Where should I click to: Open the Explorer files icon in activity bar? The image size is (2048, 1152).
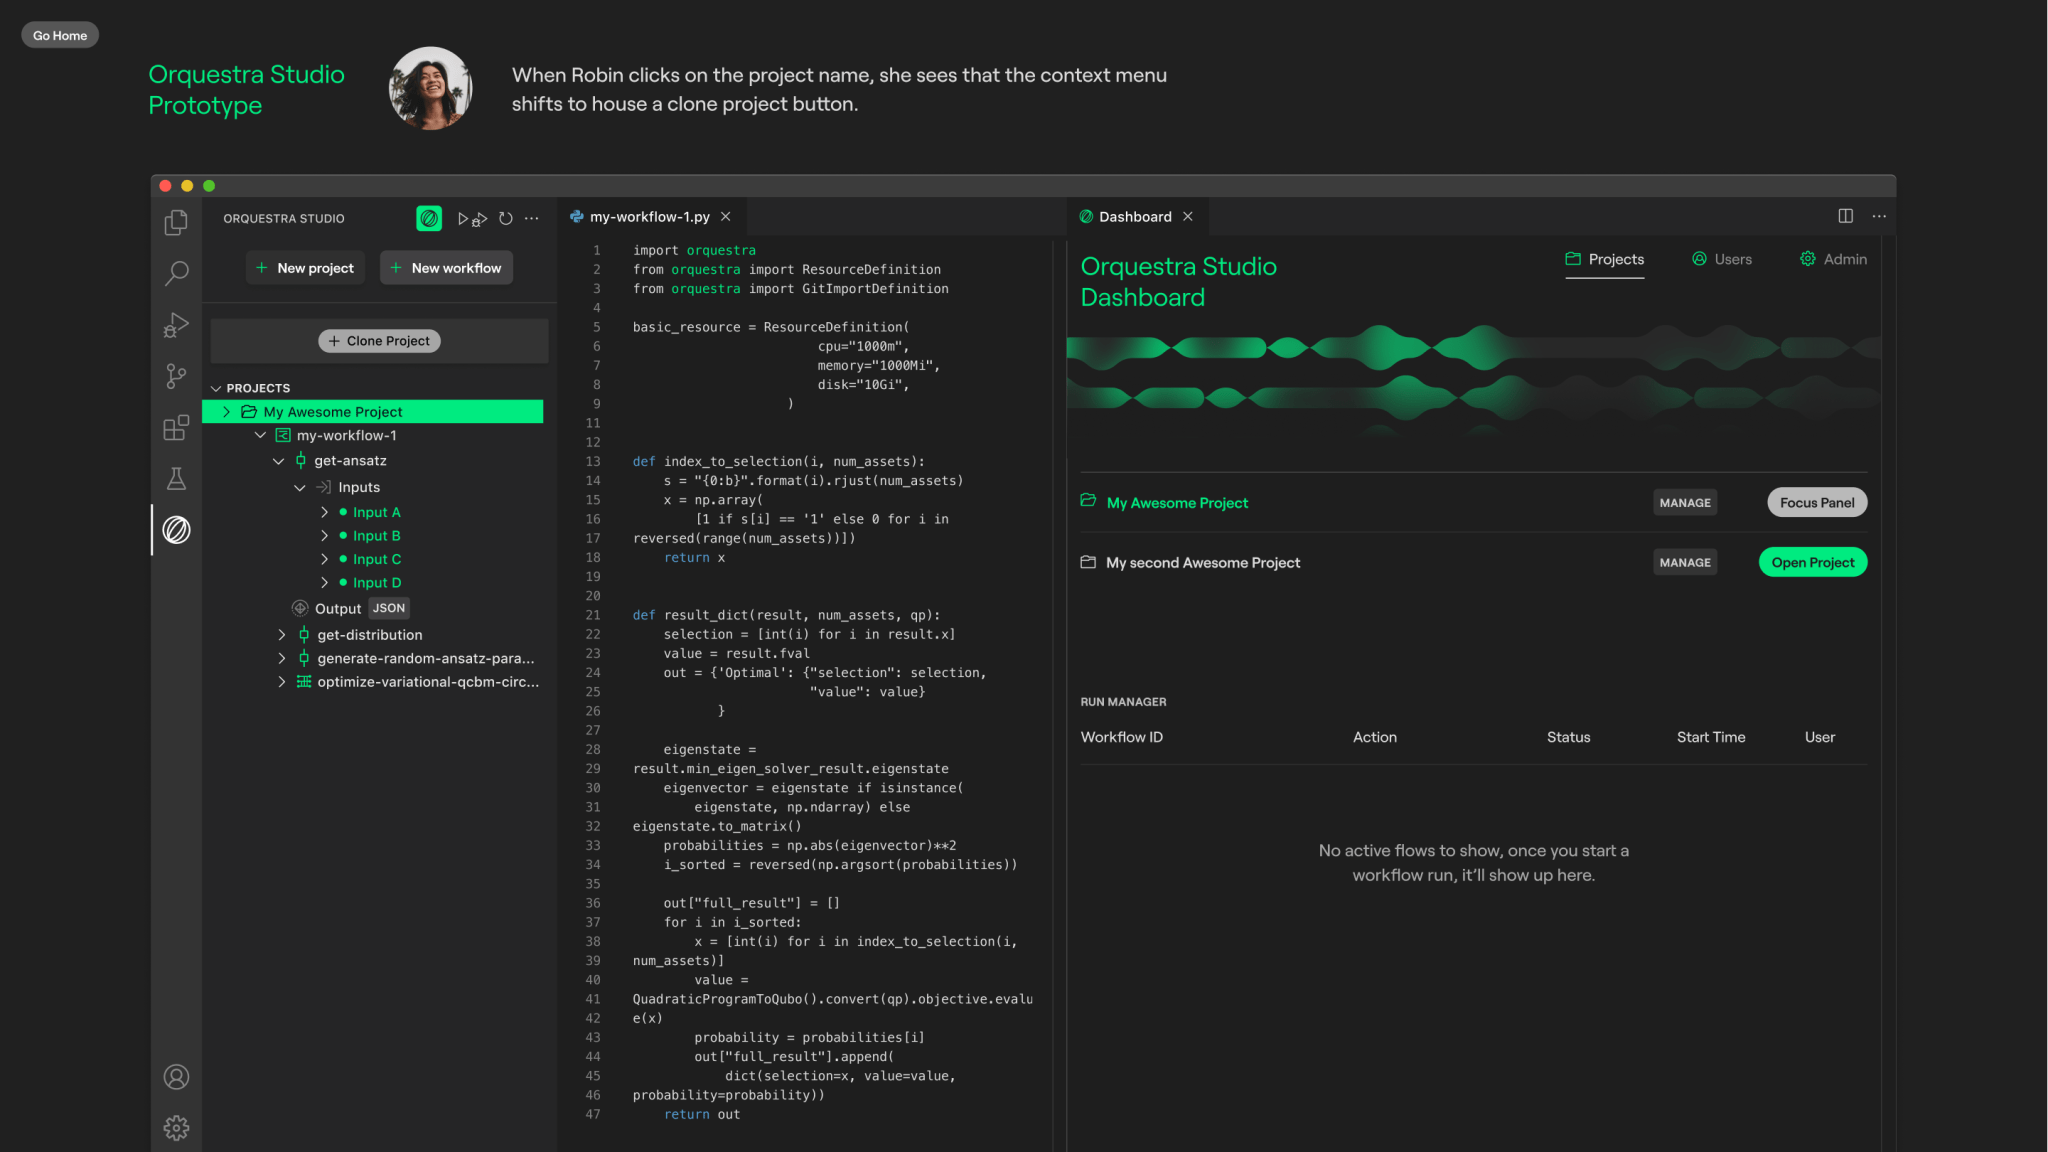point(176,221)
